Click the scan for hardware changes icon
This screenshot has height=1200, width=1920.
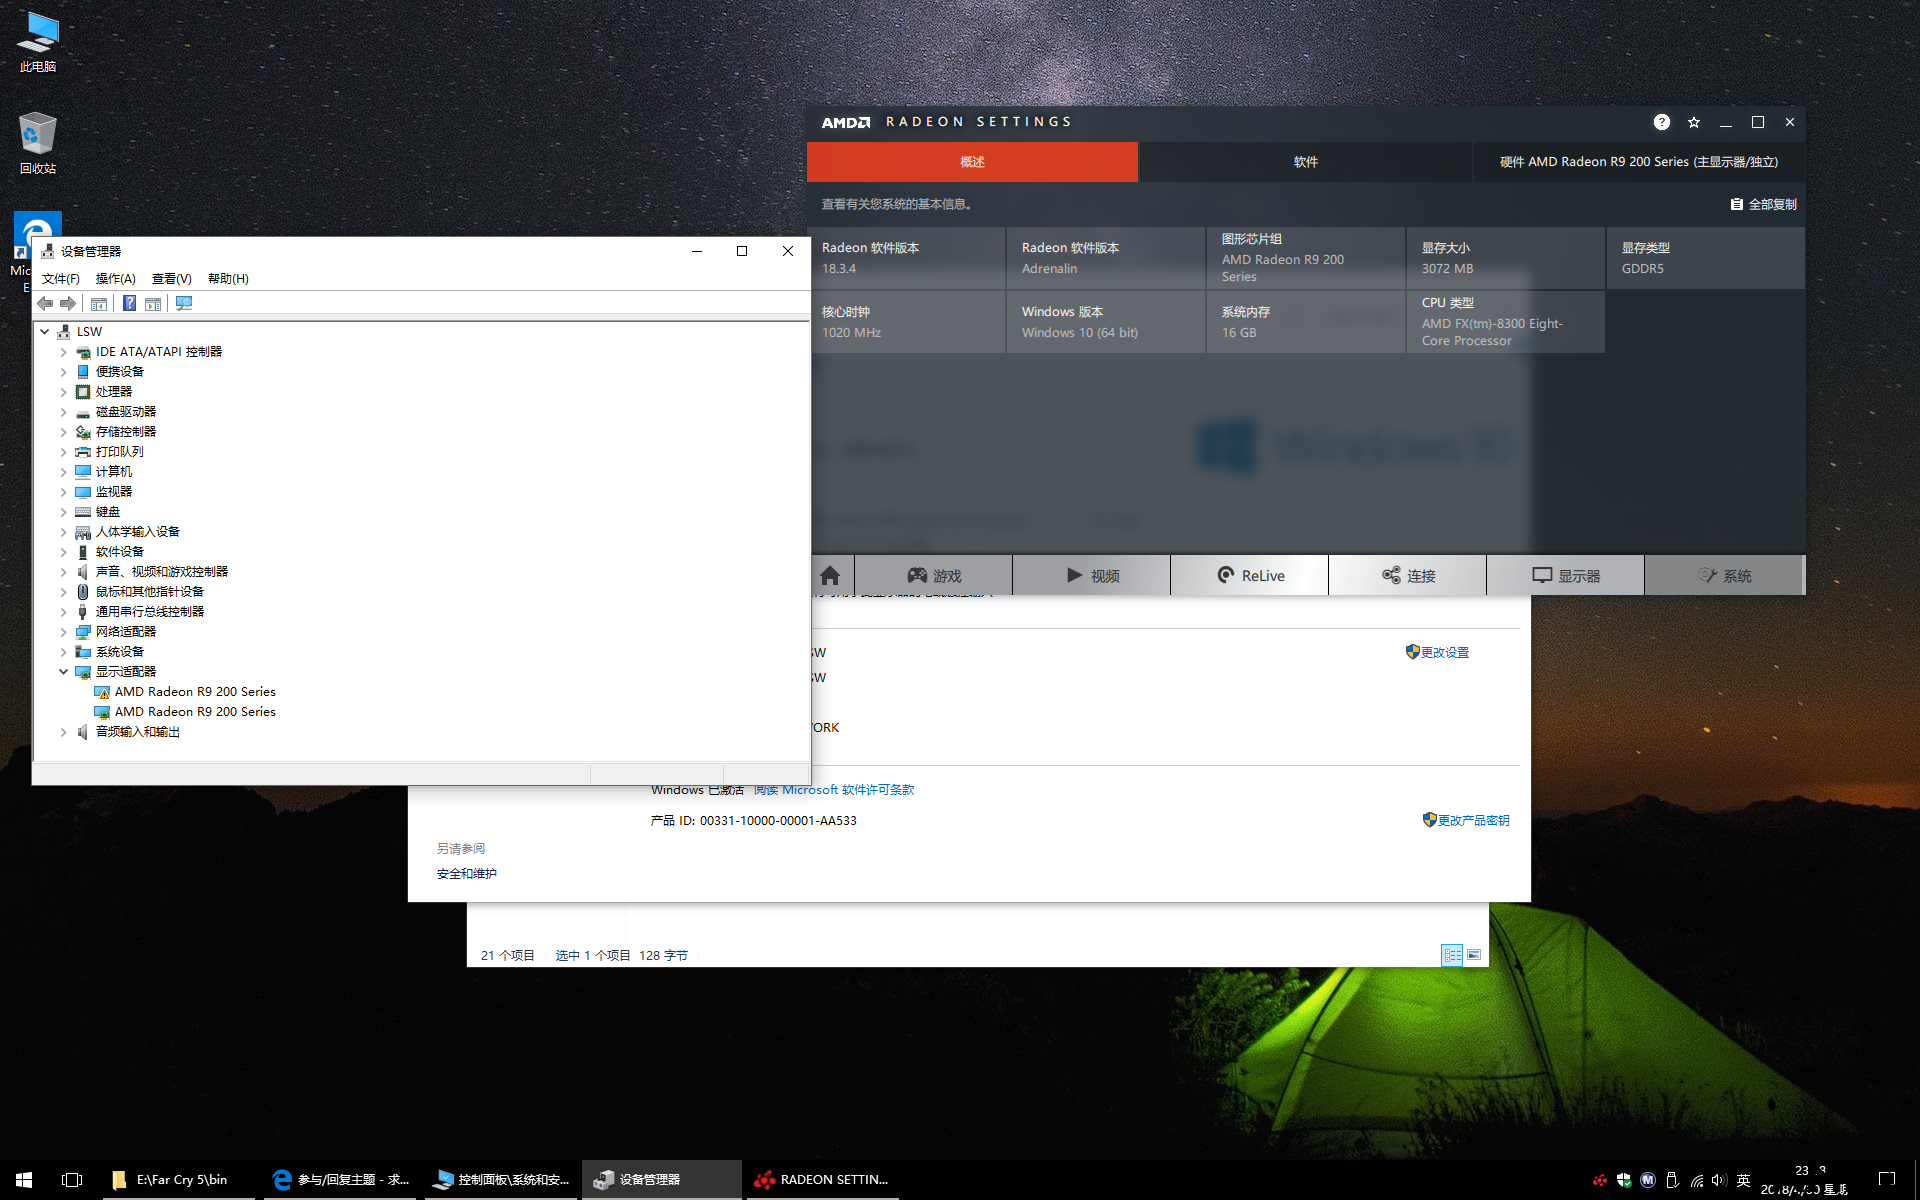point(184,303)
